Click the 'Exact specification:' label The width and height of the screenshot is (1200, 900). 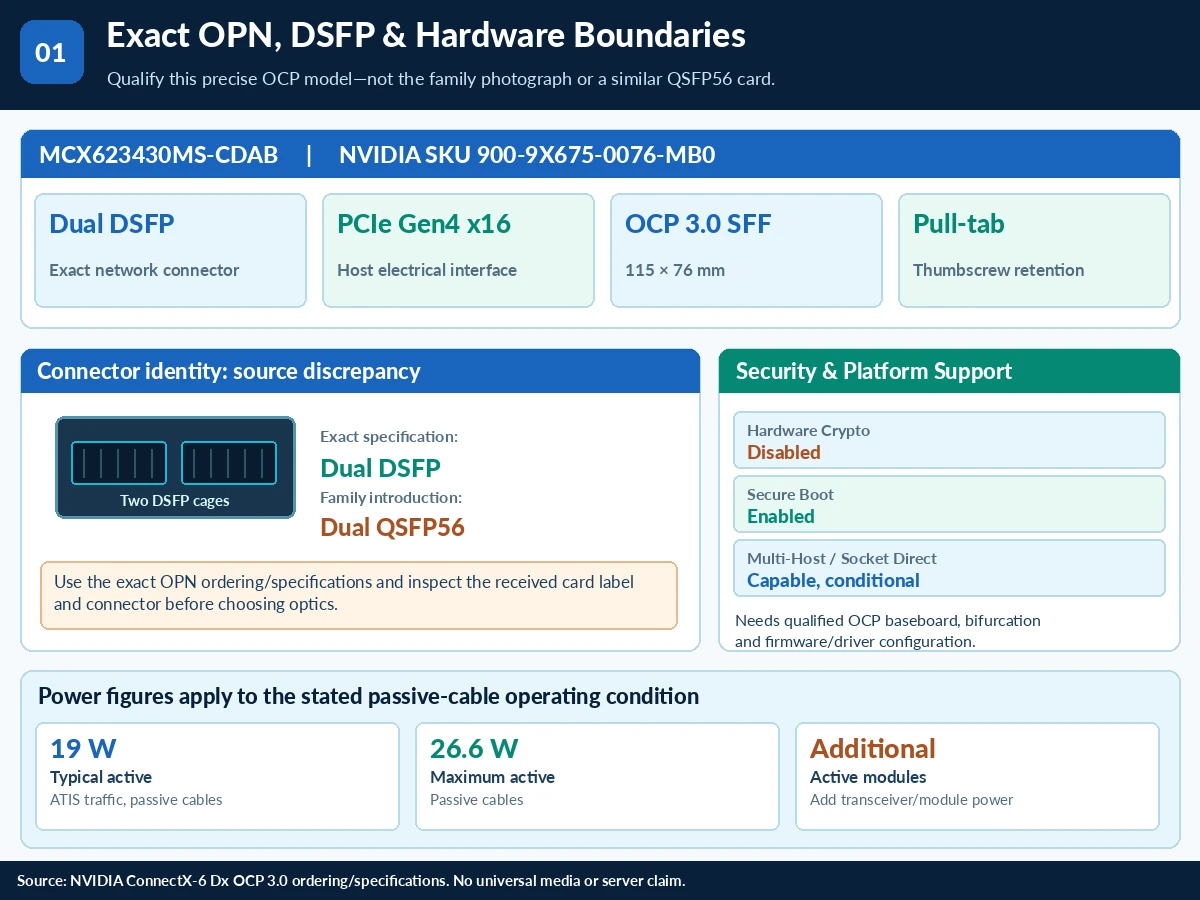point(389,437)
